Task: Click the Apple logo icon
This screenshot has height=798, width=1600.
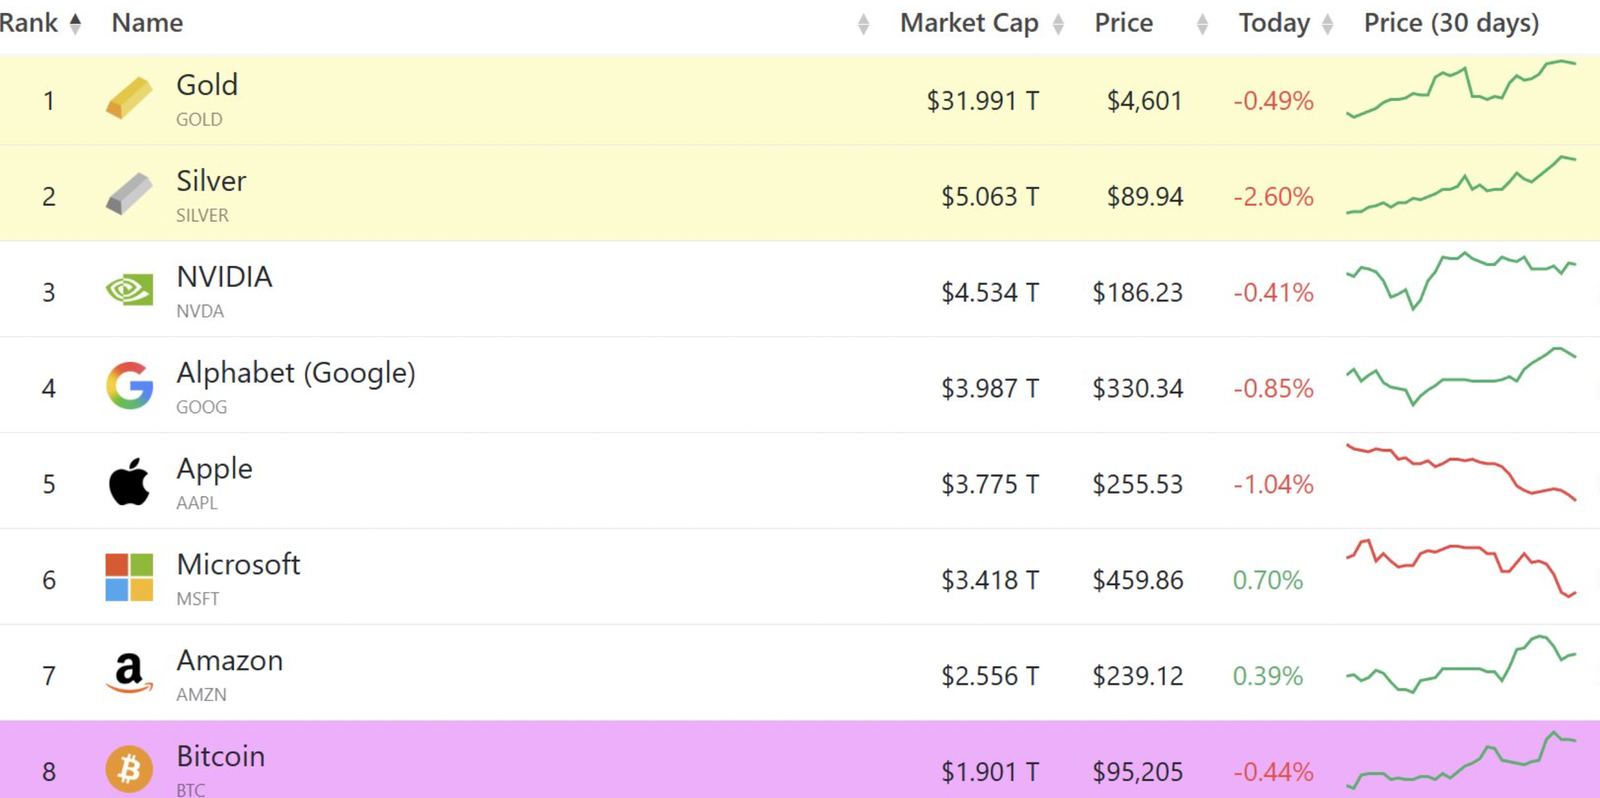Action: 129,482
